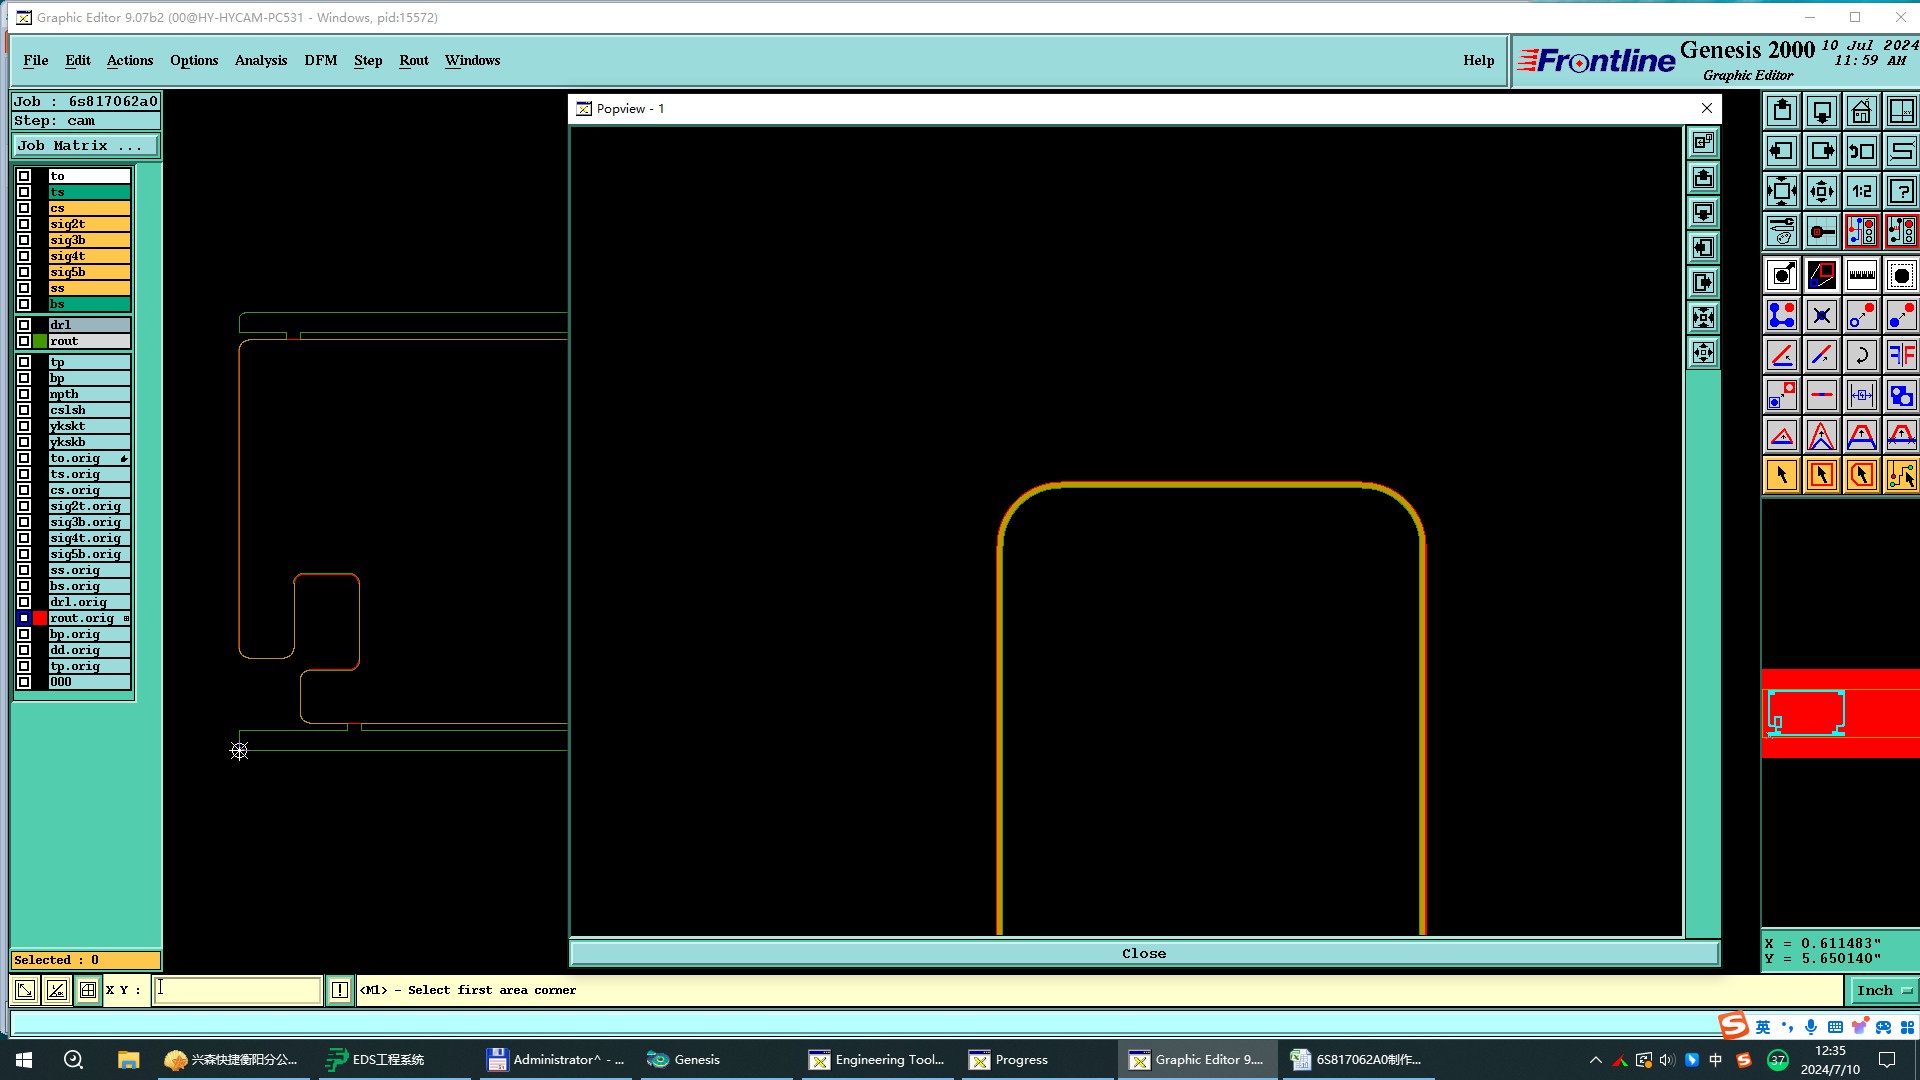Click Close button below Popview
This screenshot has height=1080, width=1920.
(x=1143, y=953)
